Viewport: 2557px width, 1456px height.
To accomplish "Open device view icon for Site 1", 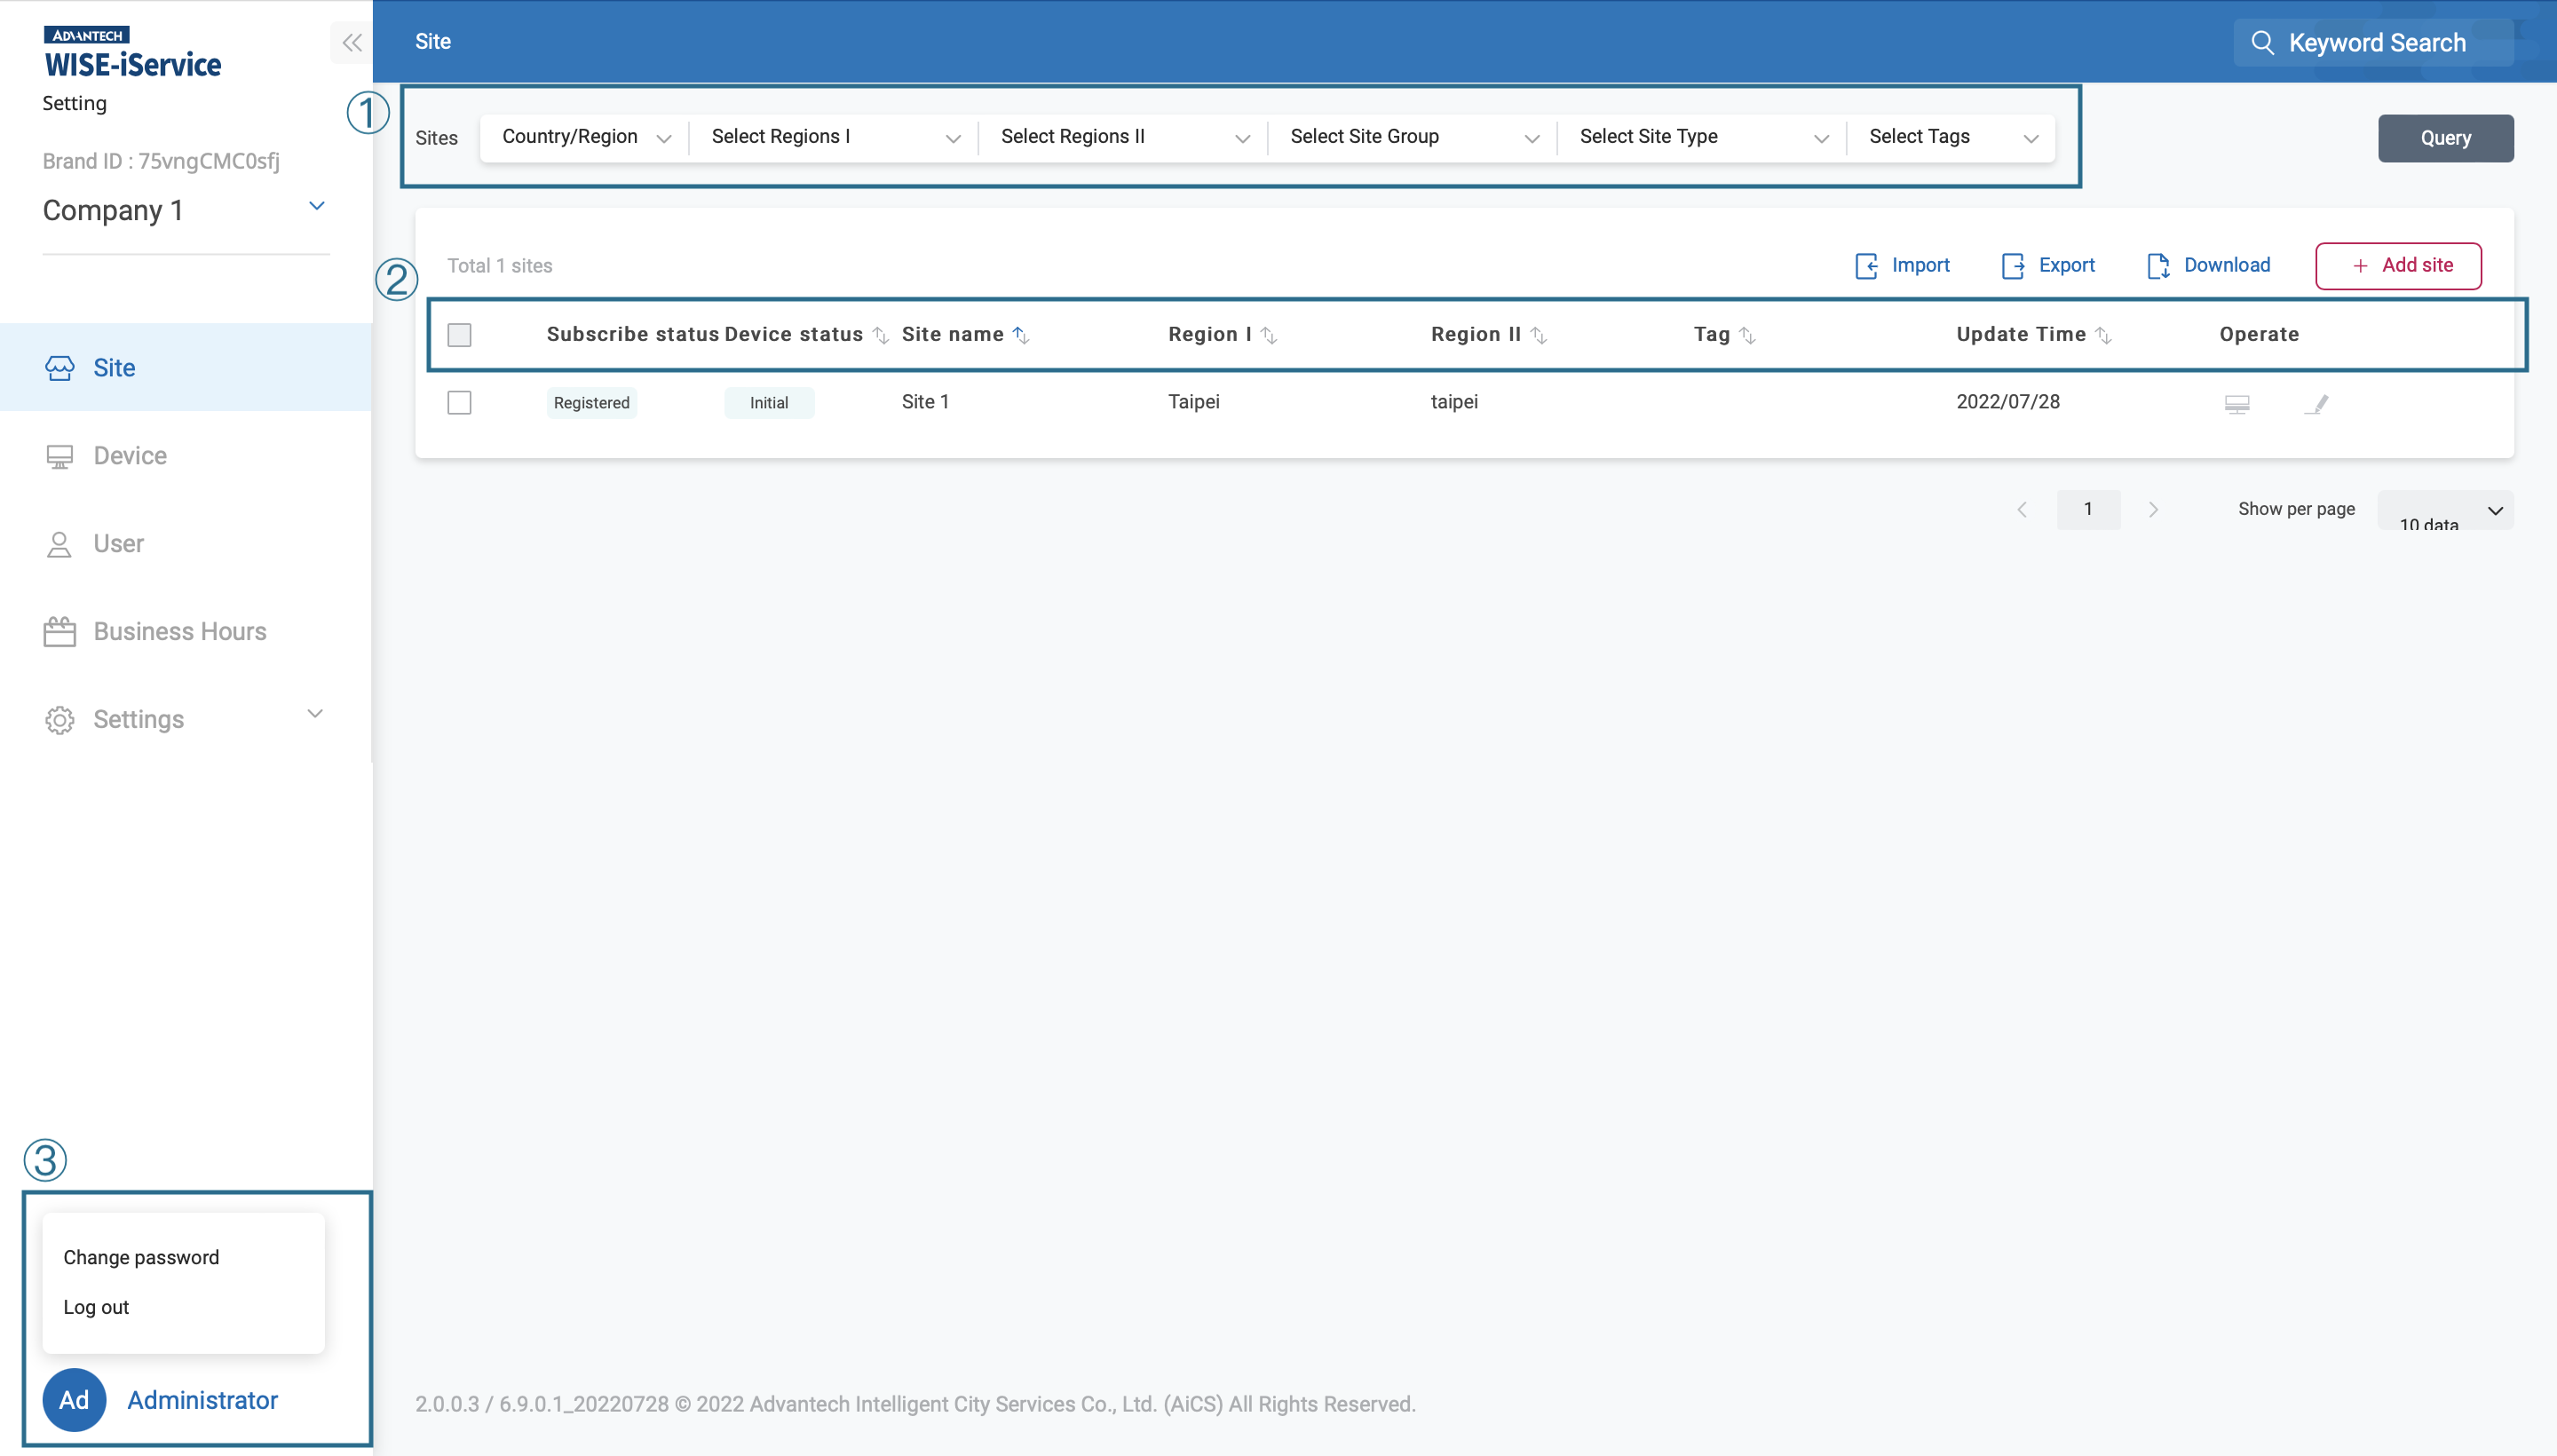I will (x=2237, y=404).
